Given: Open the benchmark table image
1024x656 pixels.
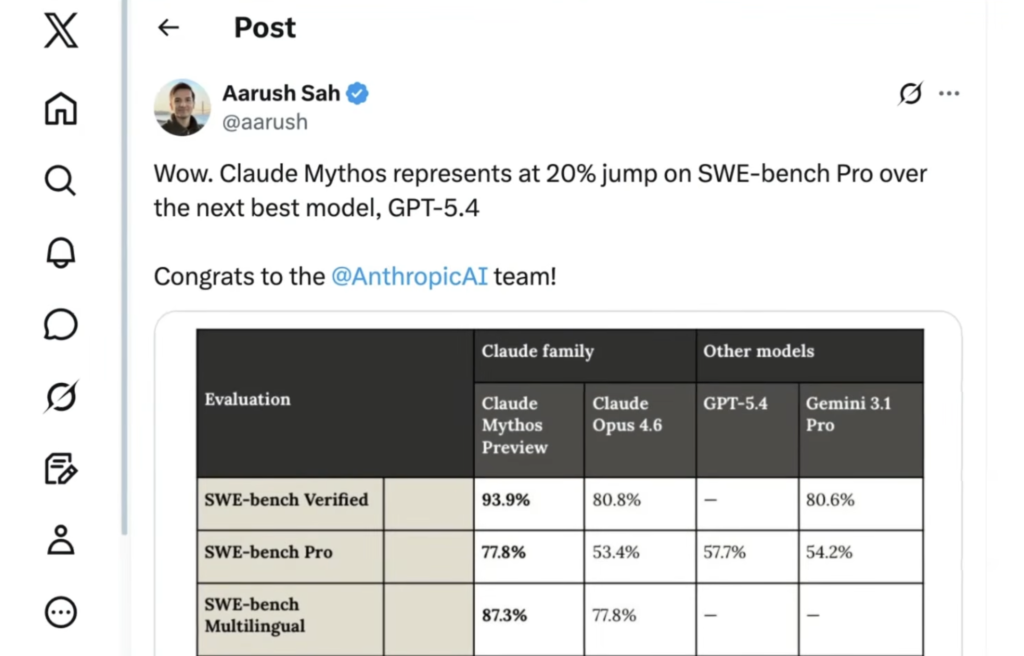Looking at the screenshot, I should pyautogui.click(x=558, y=490).
